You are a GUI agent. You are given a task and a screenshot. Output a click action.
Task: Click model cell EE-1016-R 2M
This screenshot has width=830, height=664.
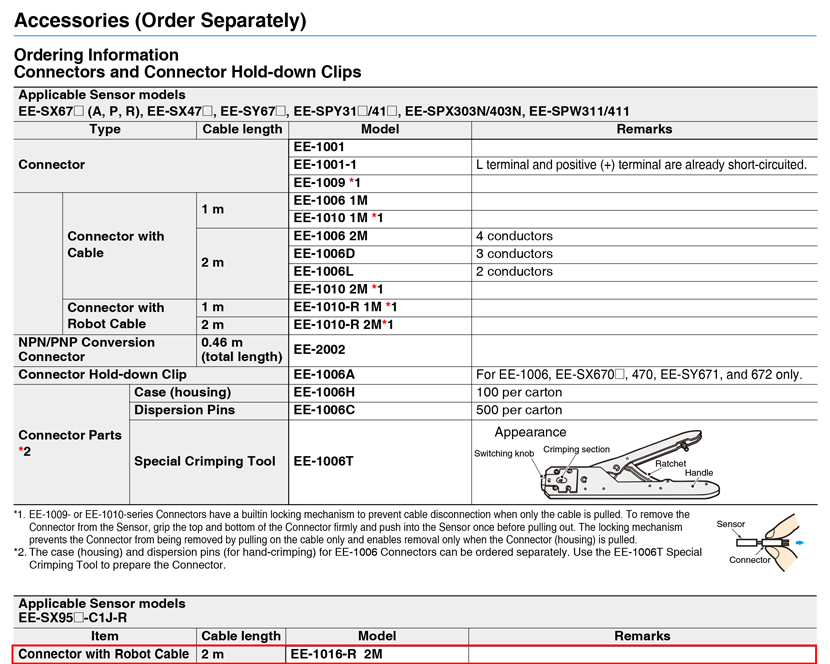click(377, 654)
